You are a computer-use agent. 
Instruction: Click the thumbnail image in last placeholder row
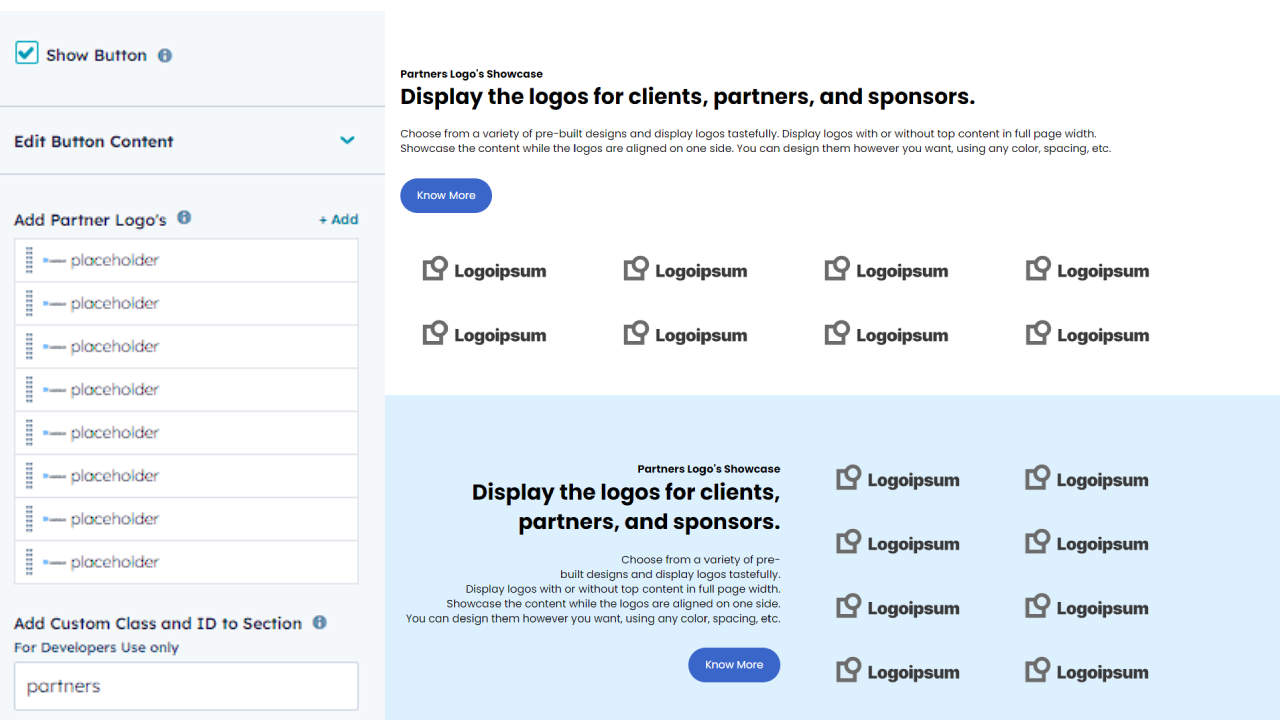[x=54, y=562]
